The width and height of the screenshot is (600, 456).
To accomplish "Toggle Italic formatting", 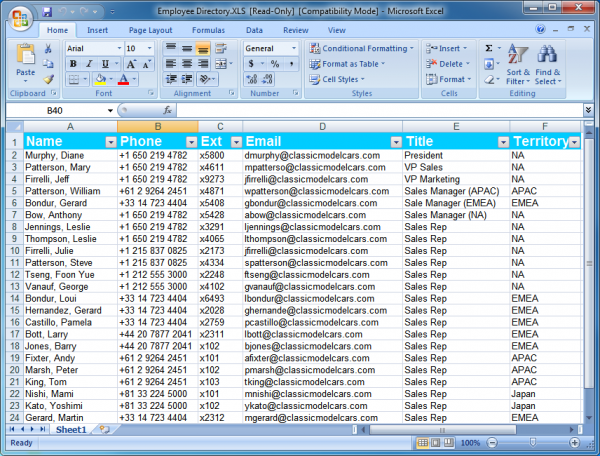I will [89, 64].
